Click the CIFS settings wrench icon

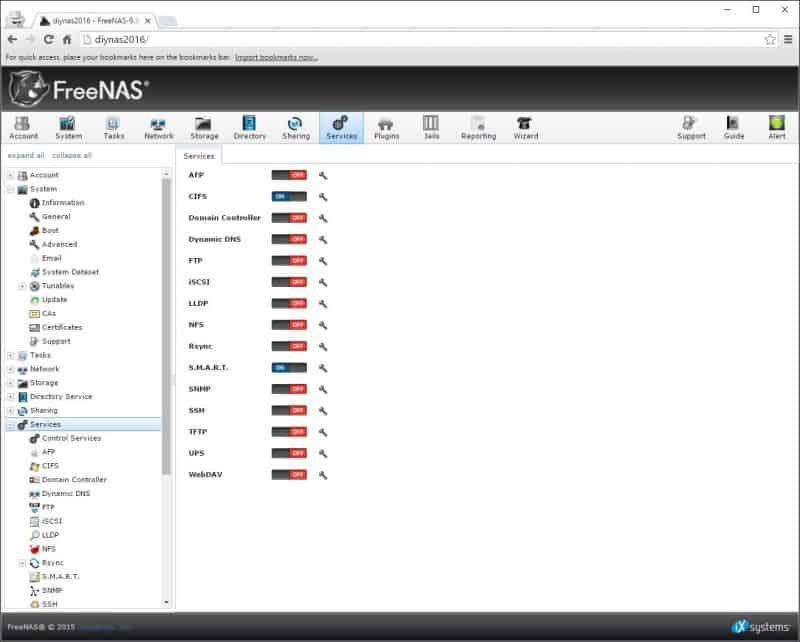[322, 197]
